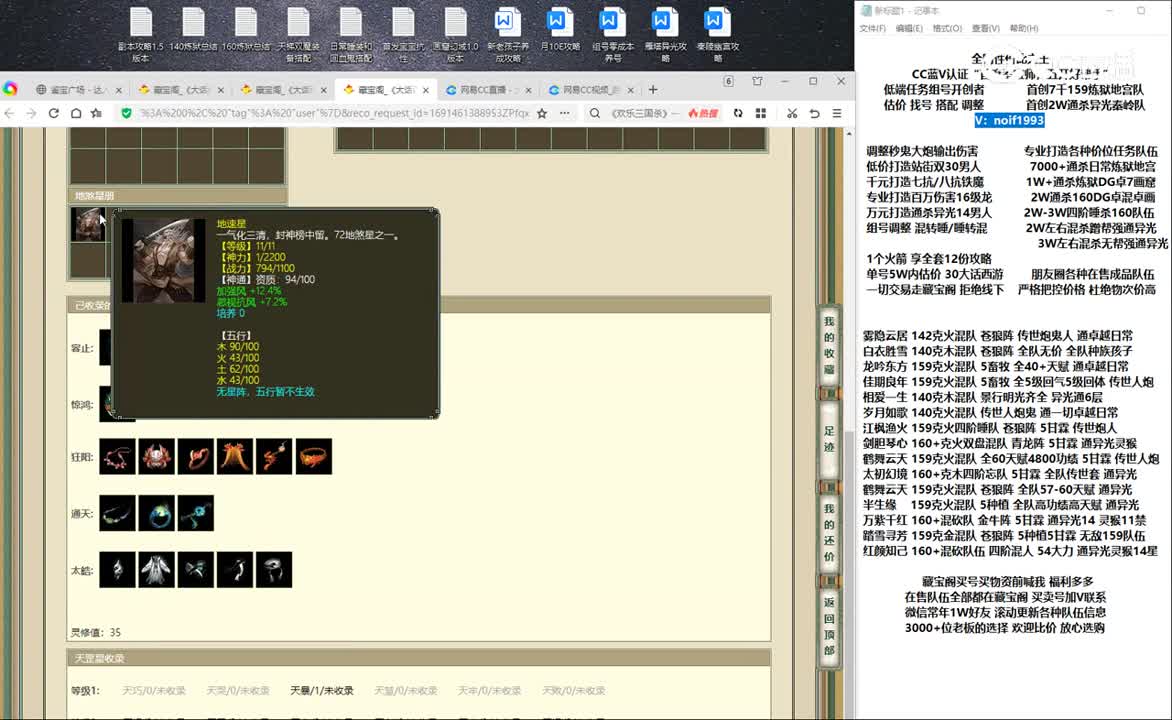Go forward in the browser

(x=31, y=114)
